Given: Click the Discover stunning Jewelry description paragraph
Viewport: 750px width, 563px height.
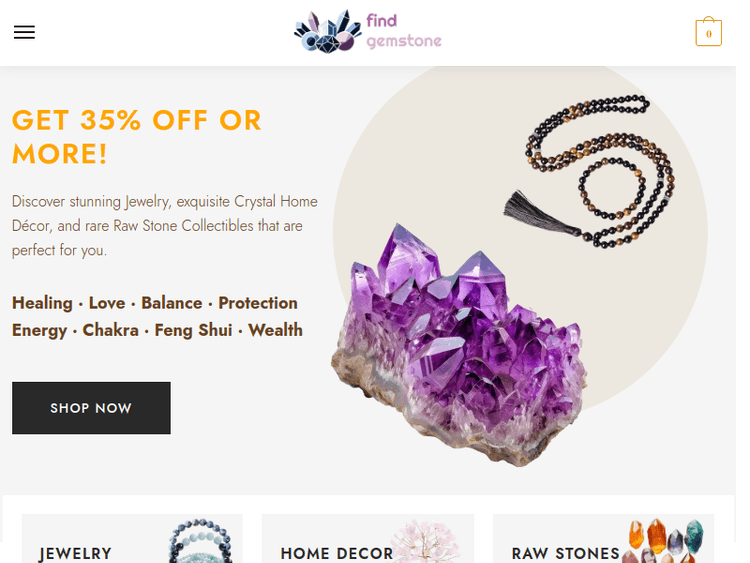Looking at the screenshot, I should pyautogui.click(x=165, y=225).
